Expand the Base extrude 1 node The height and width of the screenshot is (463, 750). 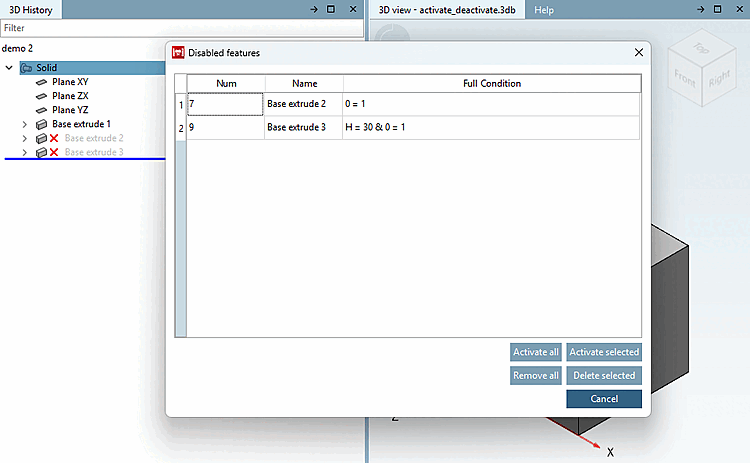pos(24,124)
